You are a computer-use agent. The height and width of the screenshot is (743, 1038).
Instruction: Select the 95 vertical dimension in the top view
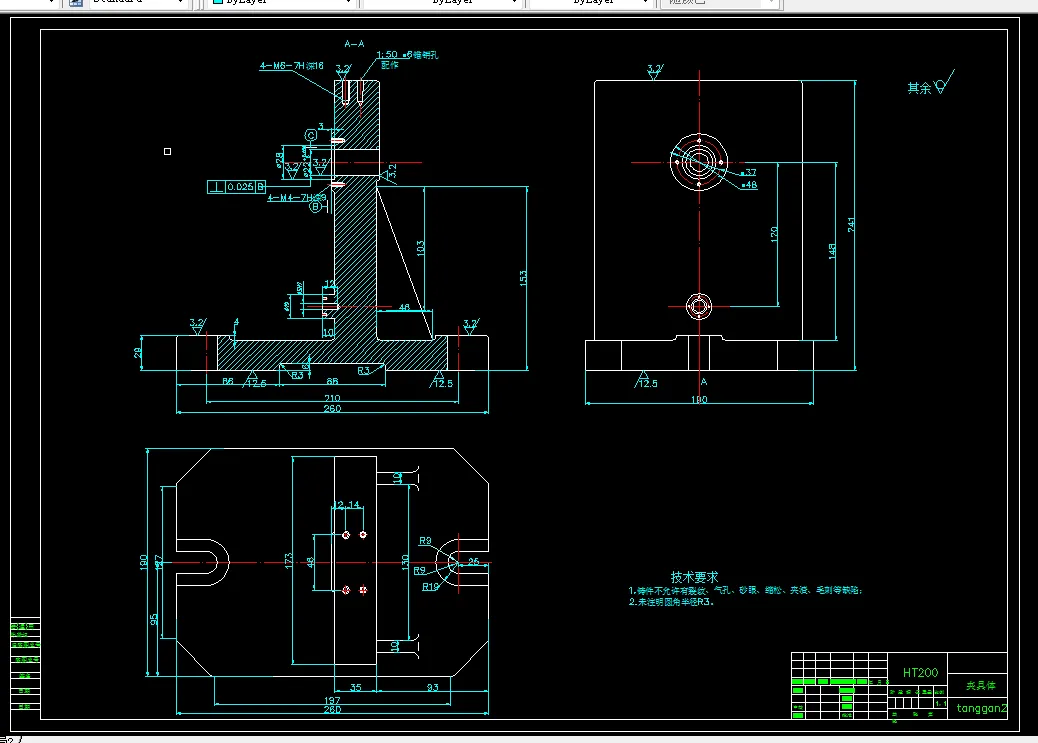pos(154,619)
